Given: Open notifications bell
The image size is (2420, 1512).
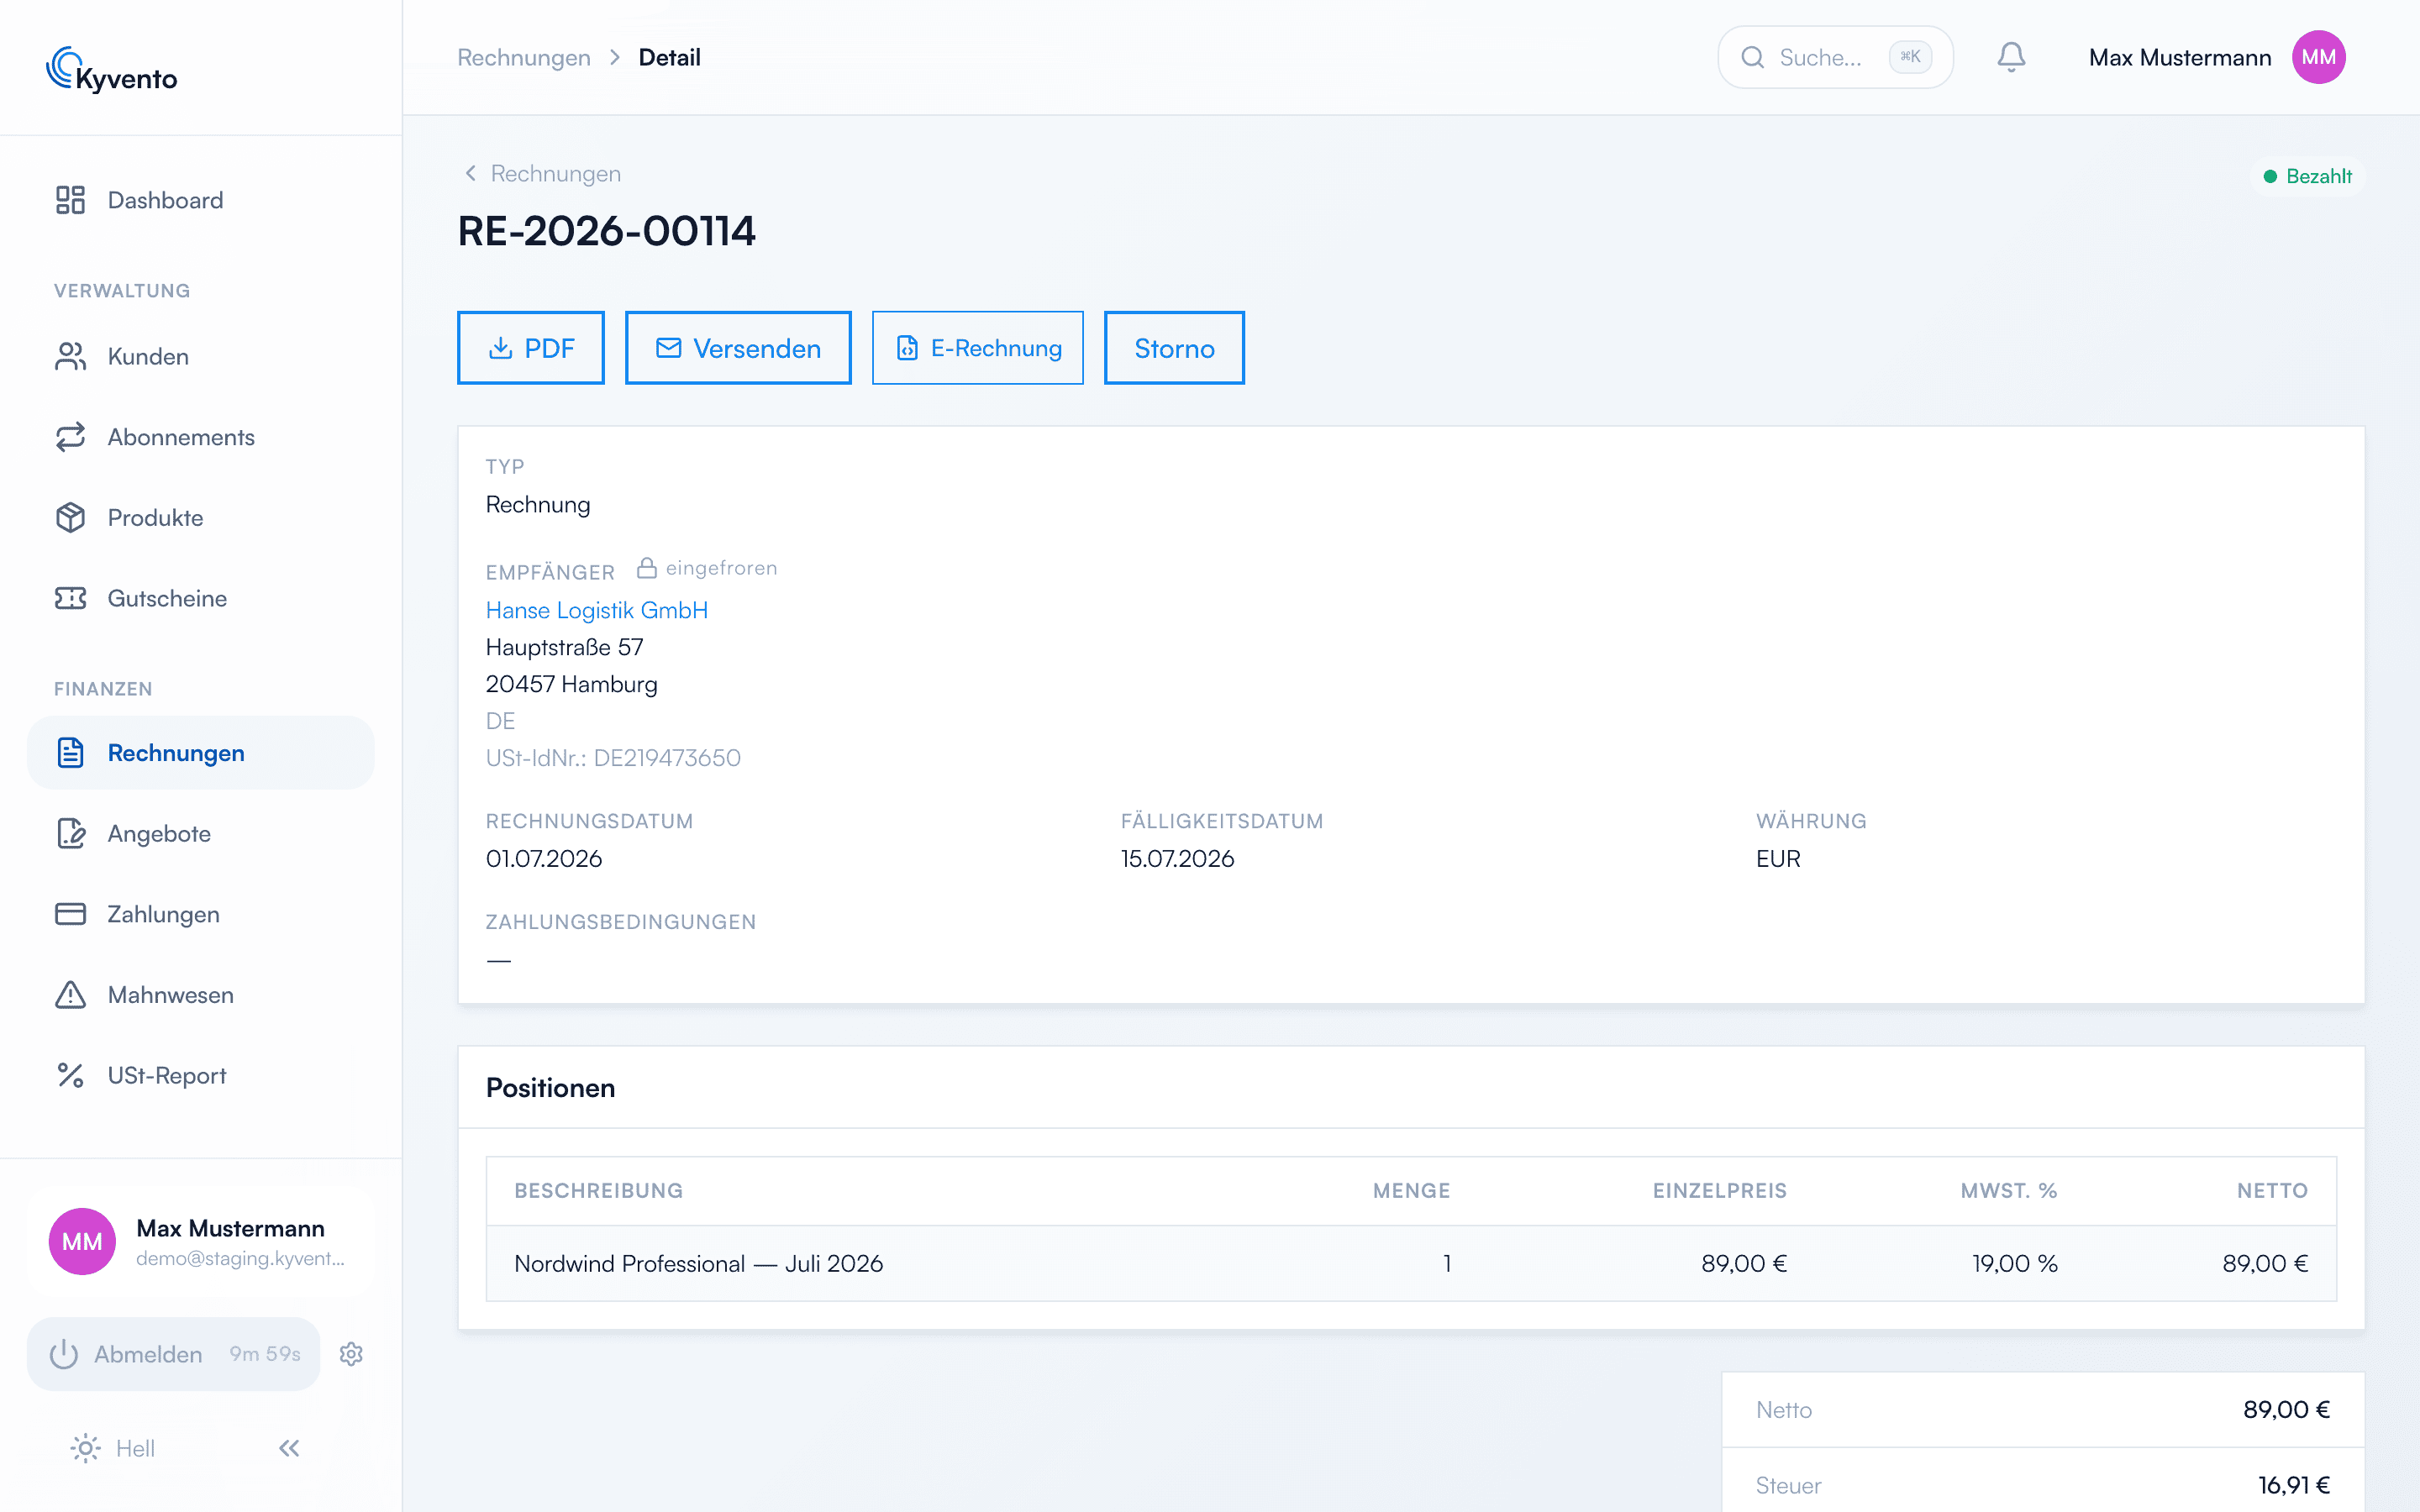Looking at the screenshot, I should 2011,57.
